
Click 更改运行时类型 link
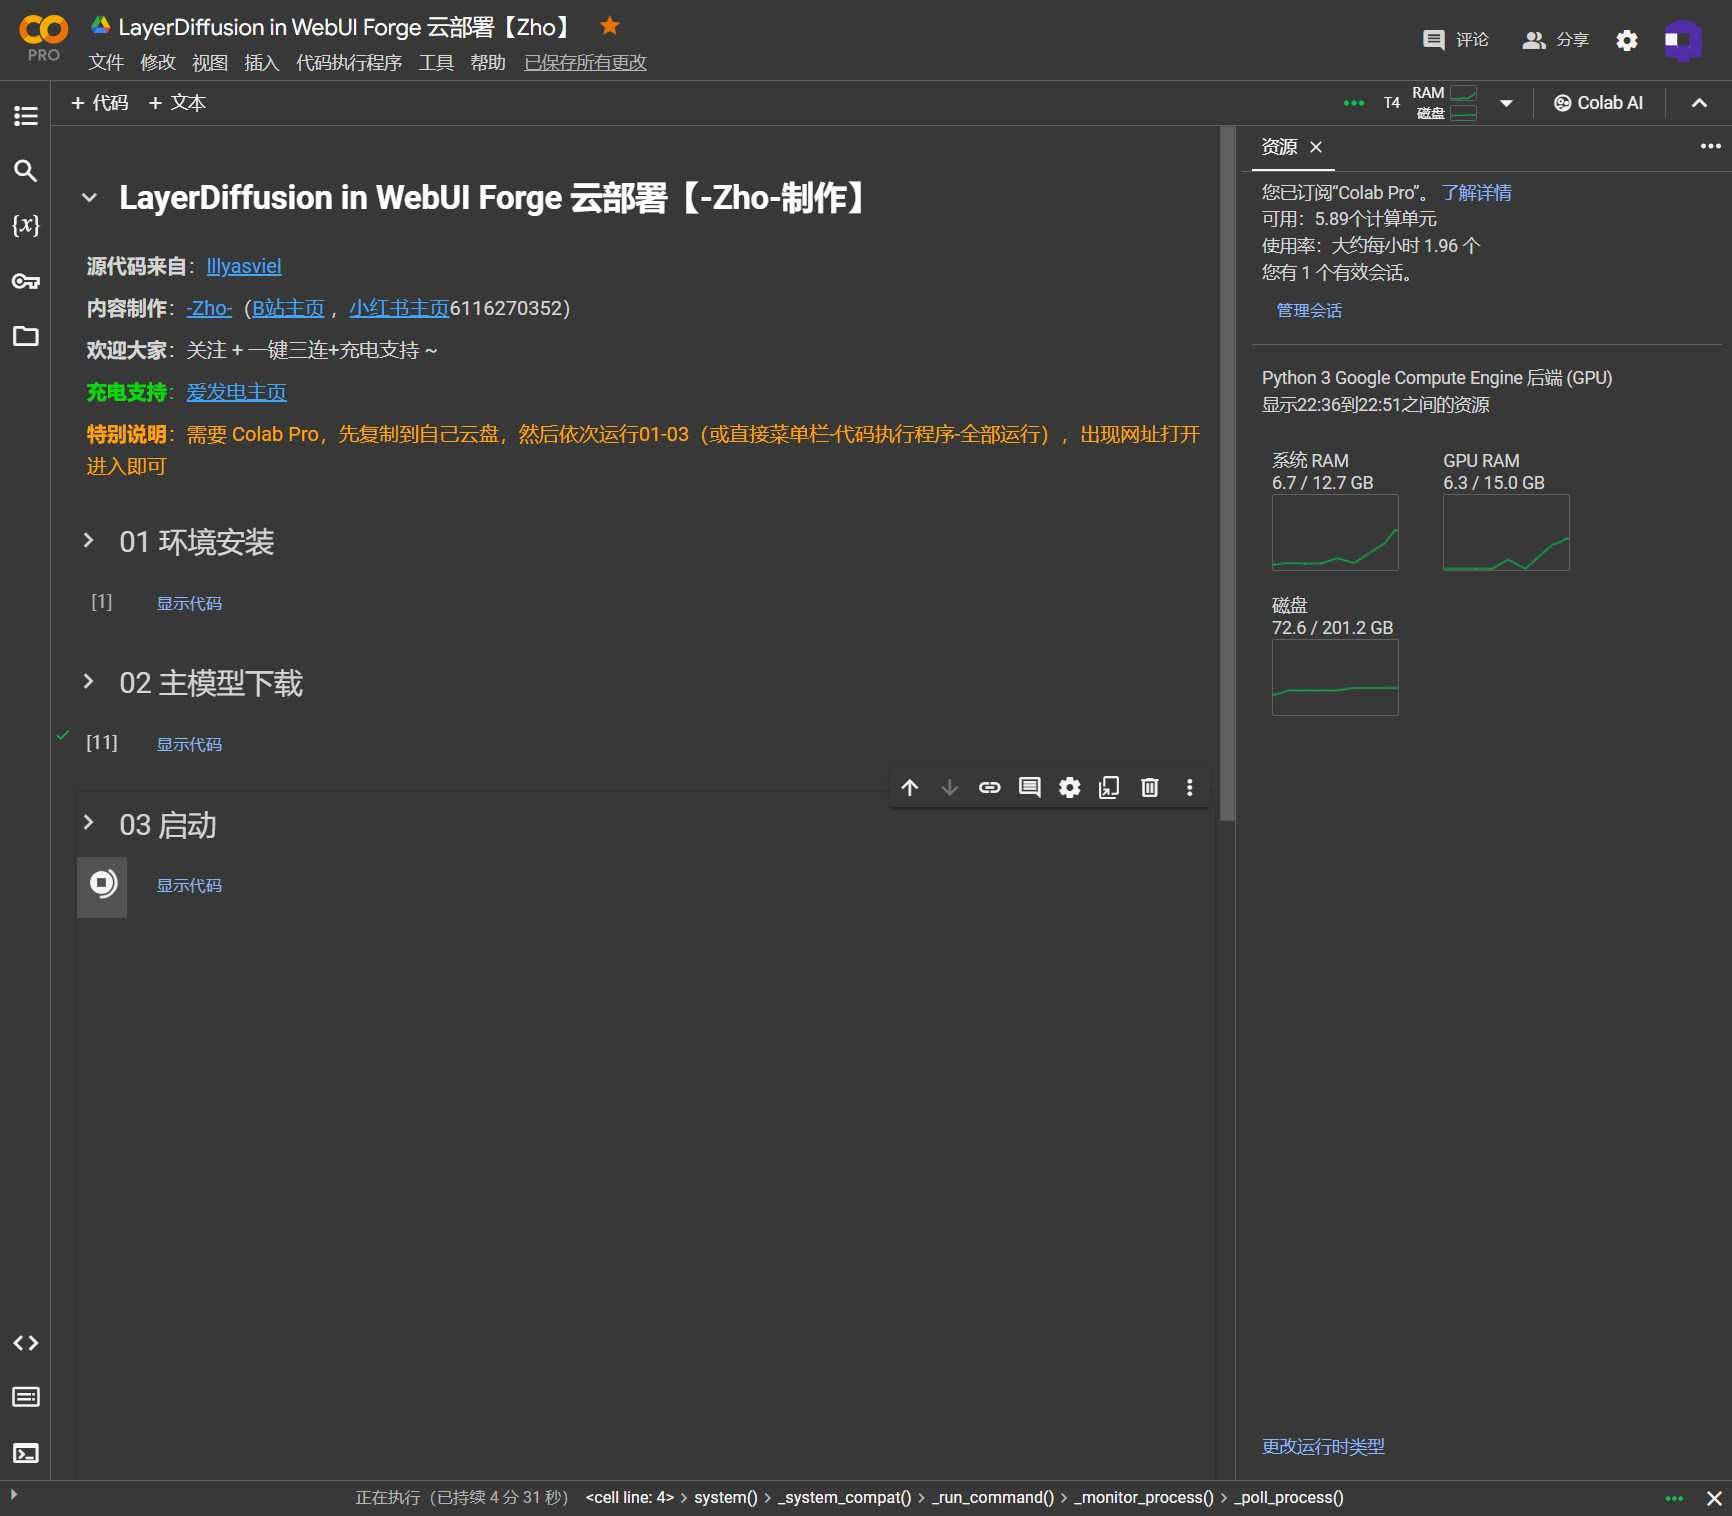[1323, 1446]
